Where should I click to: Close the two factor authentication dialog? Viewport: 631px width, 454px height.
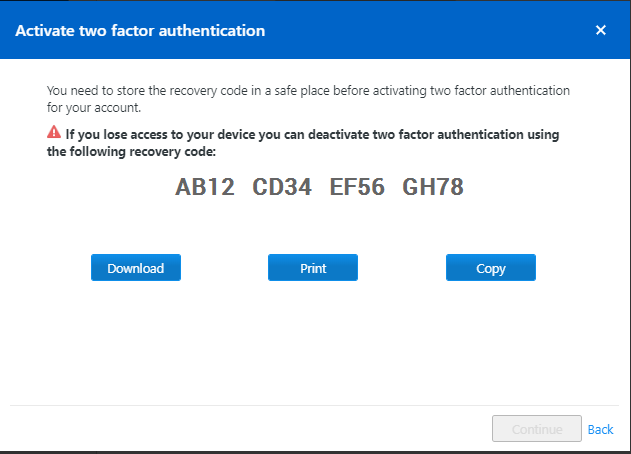tap(601, 30)
